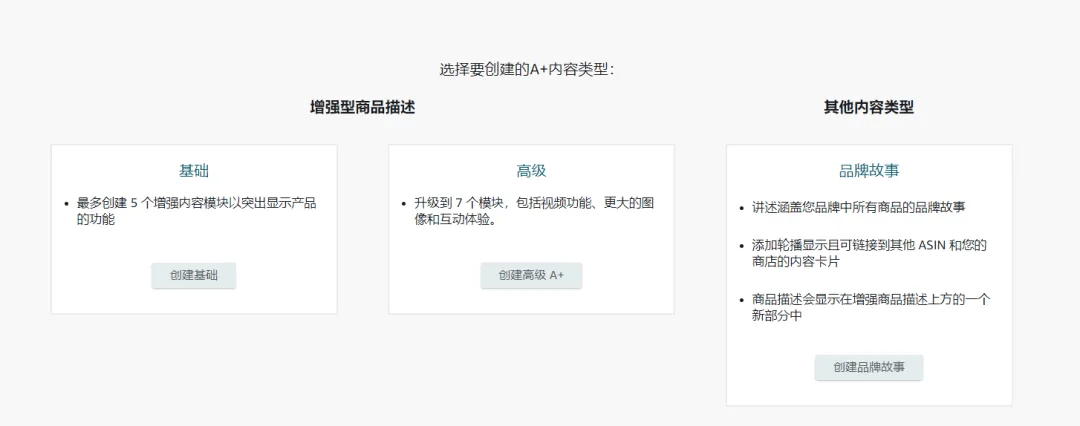Click the text about 商品描述会显示在增强商品描述上方

(870, 307)
